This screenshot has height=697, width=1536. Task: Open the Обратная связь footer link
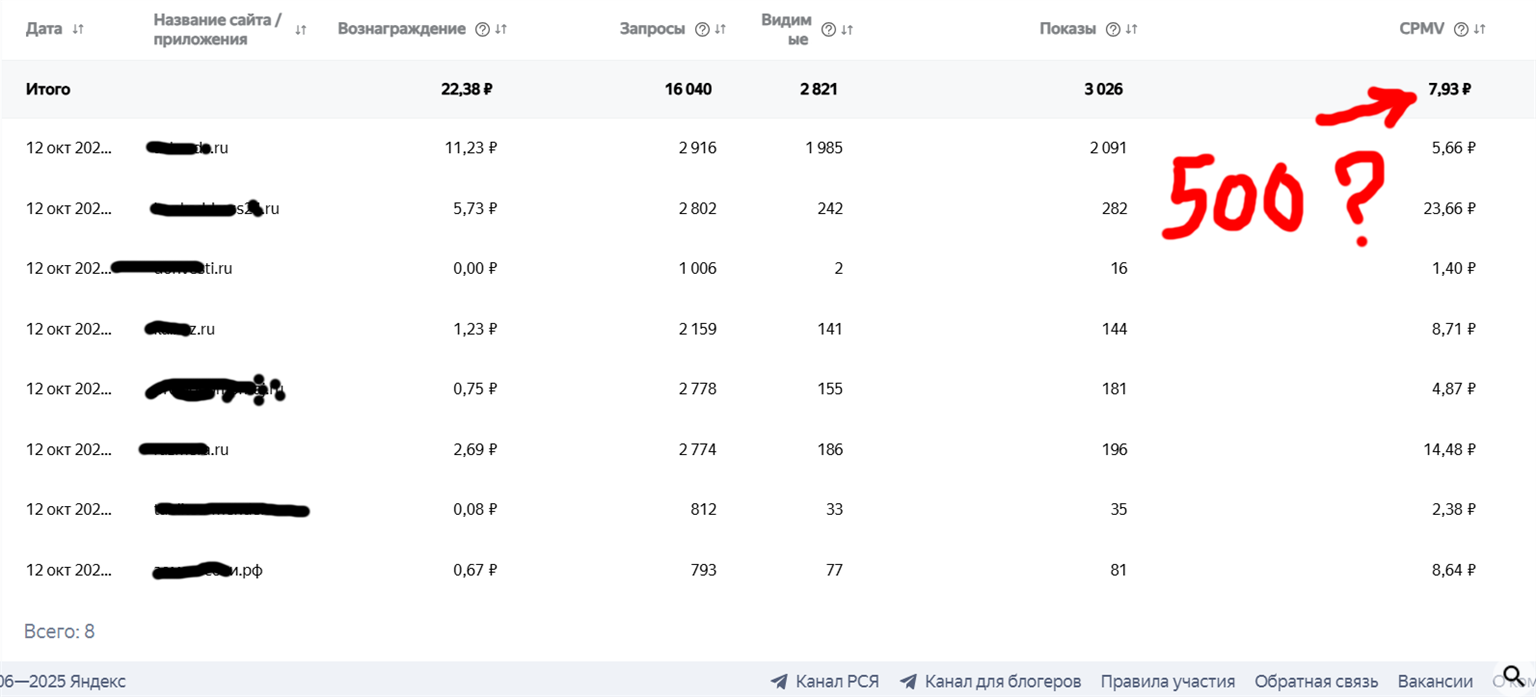pyautogui.click(x=1316, y=681)
